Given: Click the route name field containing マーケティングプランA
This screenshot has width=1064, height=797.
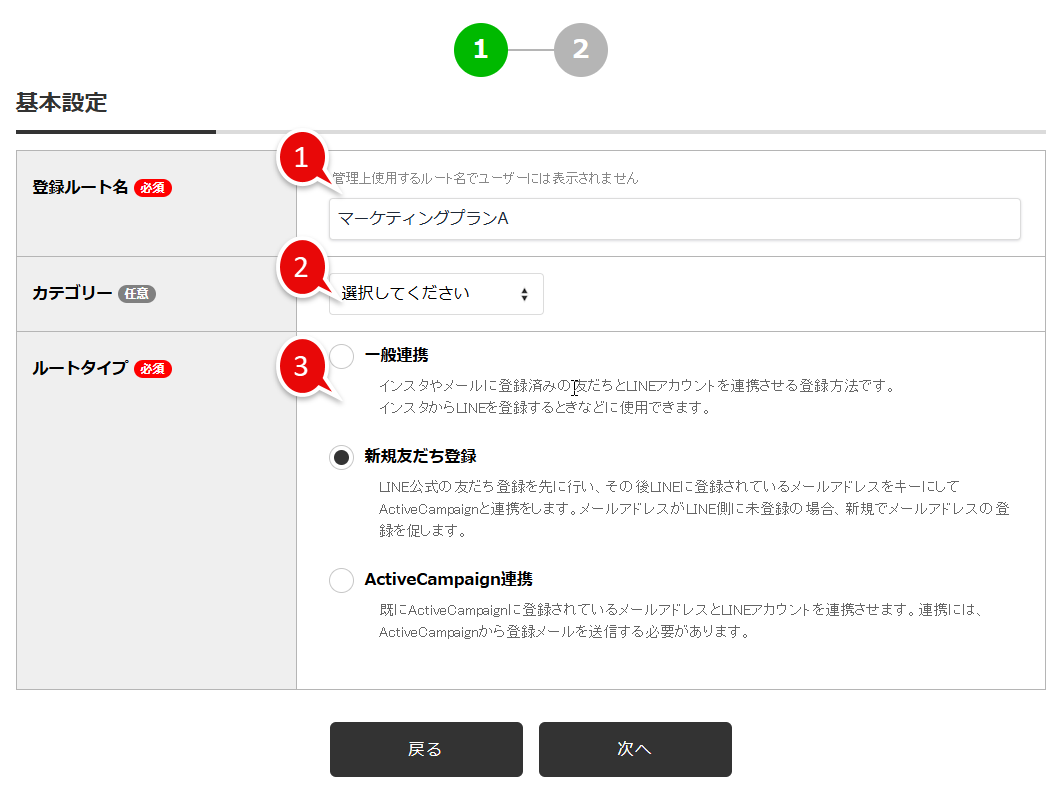Looking at the screenshot, I should [674, 219].
